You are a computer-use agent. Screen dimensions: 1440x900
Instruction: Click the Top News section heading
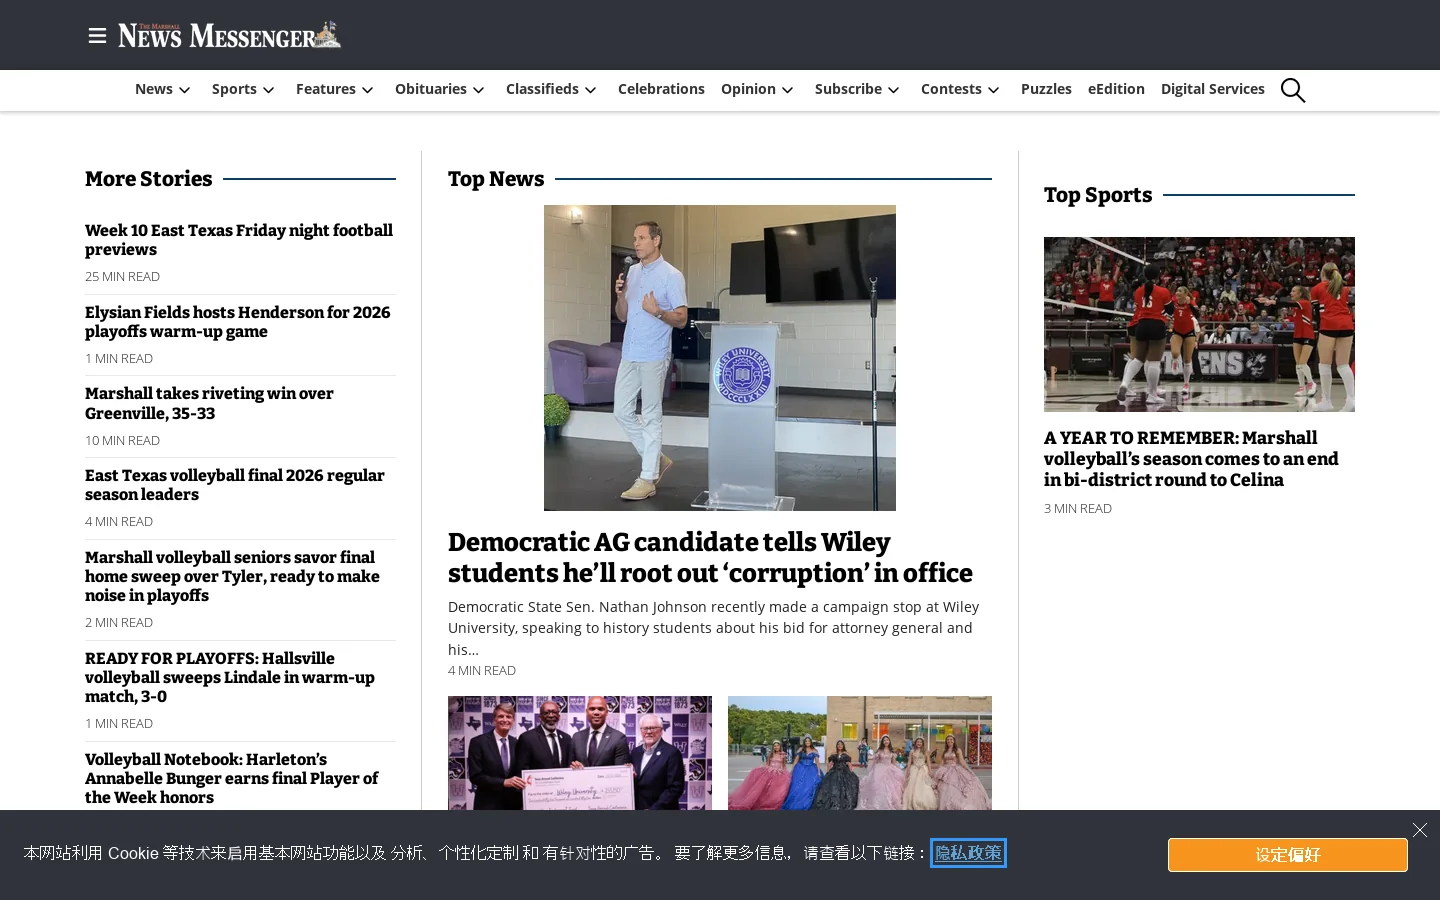click(496, 179)
